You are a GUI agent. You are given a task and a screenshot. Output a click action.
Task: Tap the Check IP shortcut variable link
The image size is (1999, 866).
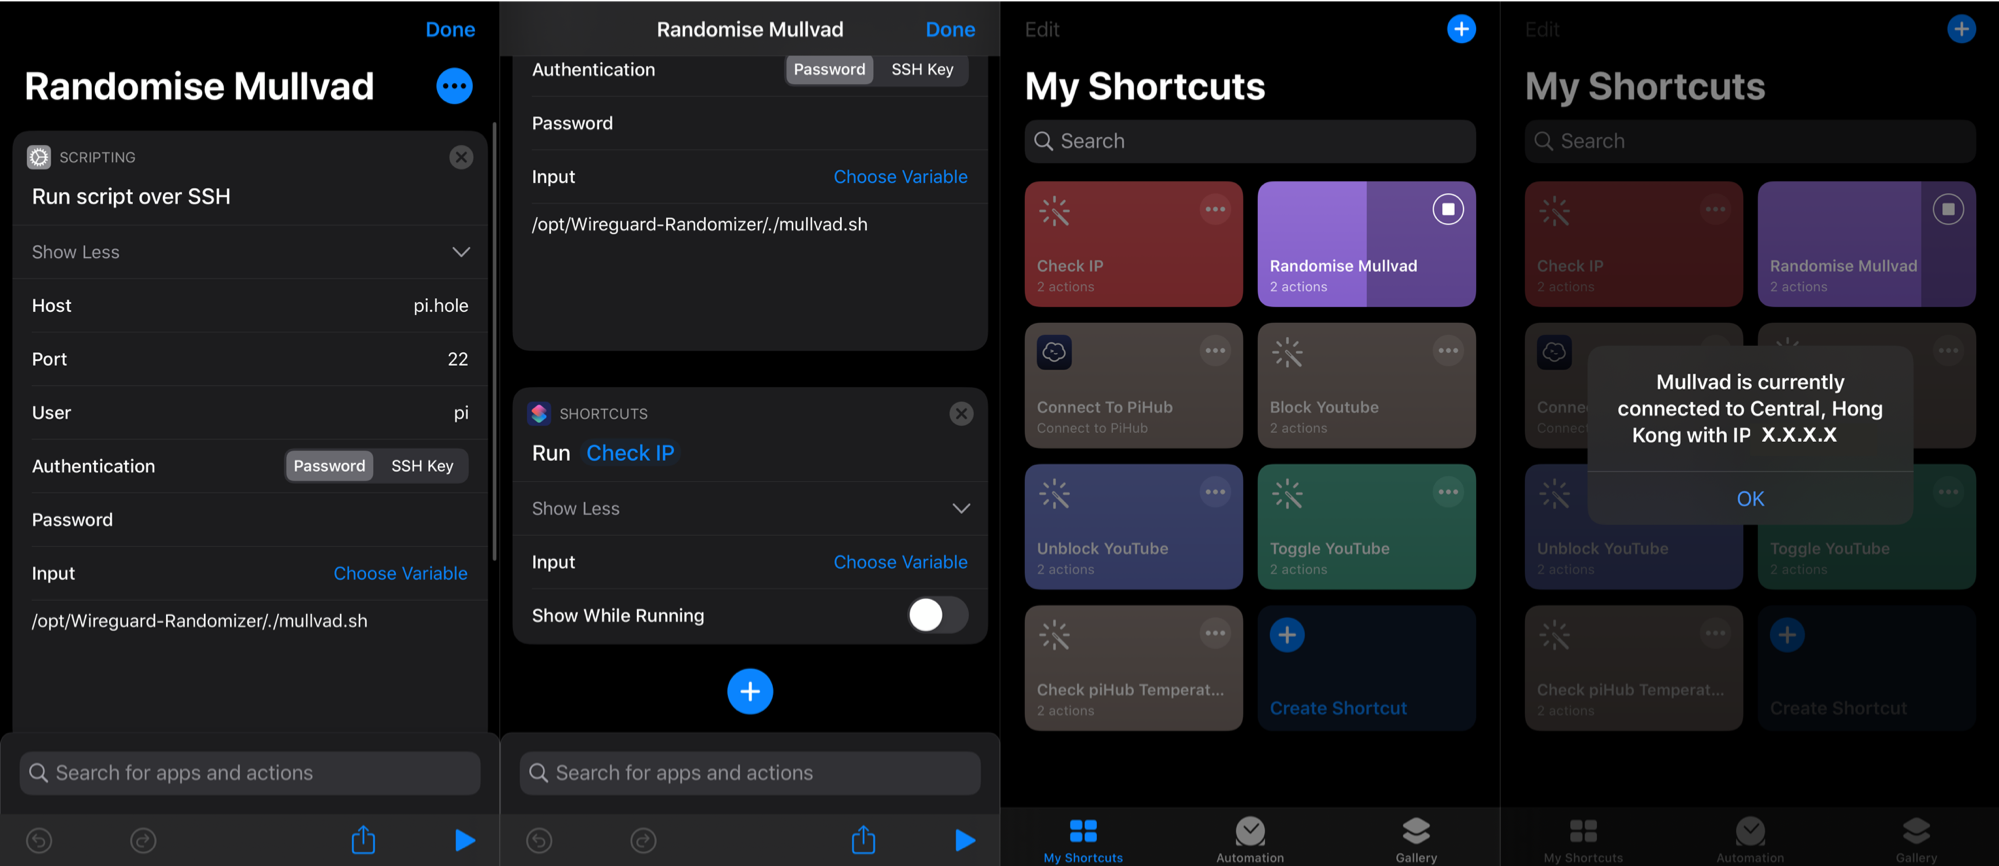click(630, 453)
